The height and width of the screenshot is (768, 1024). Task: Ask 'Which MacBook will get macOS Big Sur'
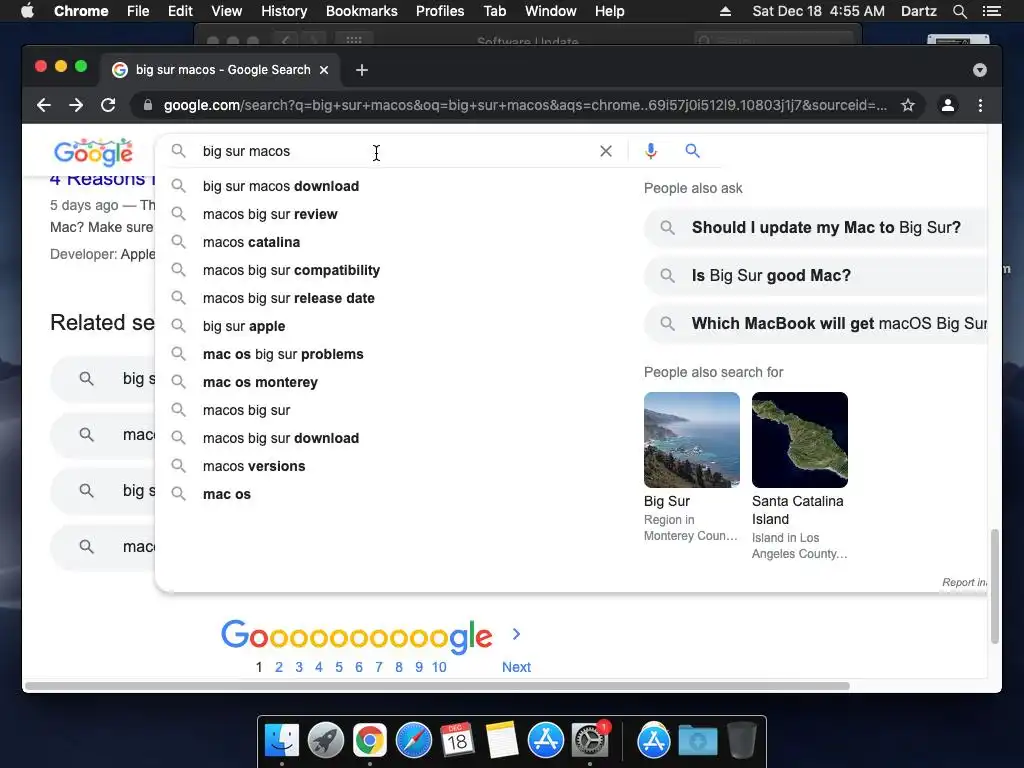coord(815,324)
